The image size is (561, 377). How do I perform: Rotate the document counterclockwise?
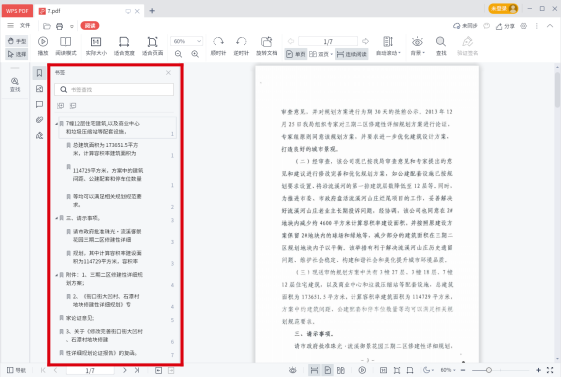pyautogui.click(x=241, y=46)
